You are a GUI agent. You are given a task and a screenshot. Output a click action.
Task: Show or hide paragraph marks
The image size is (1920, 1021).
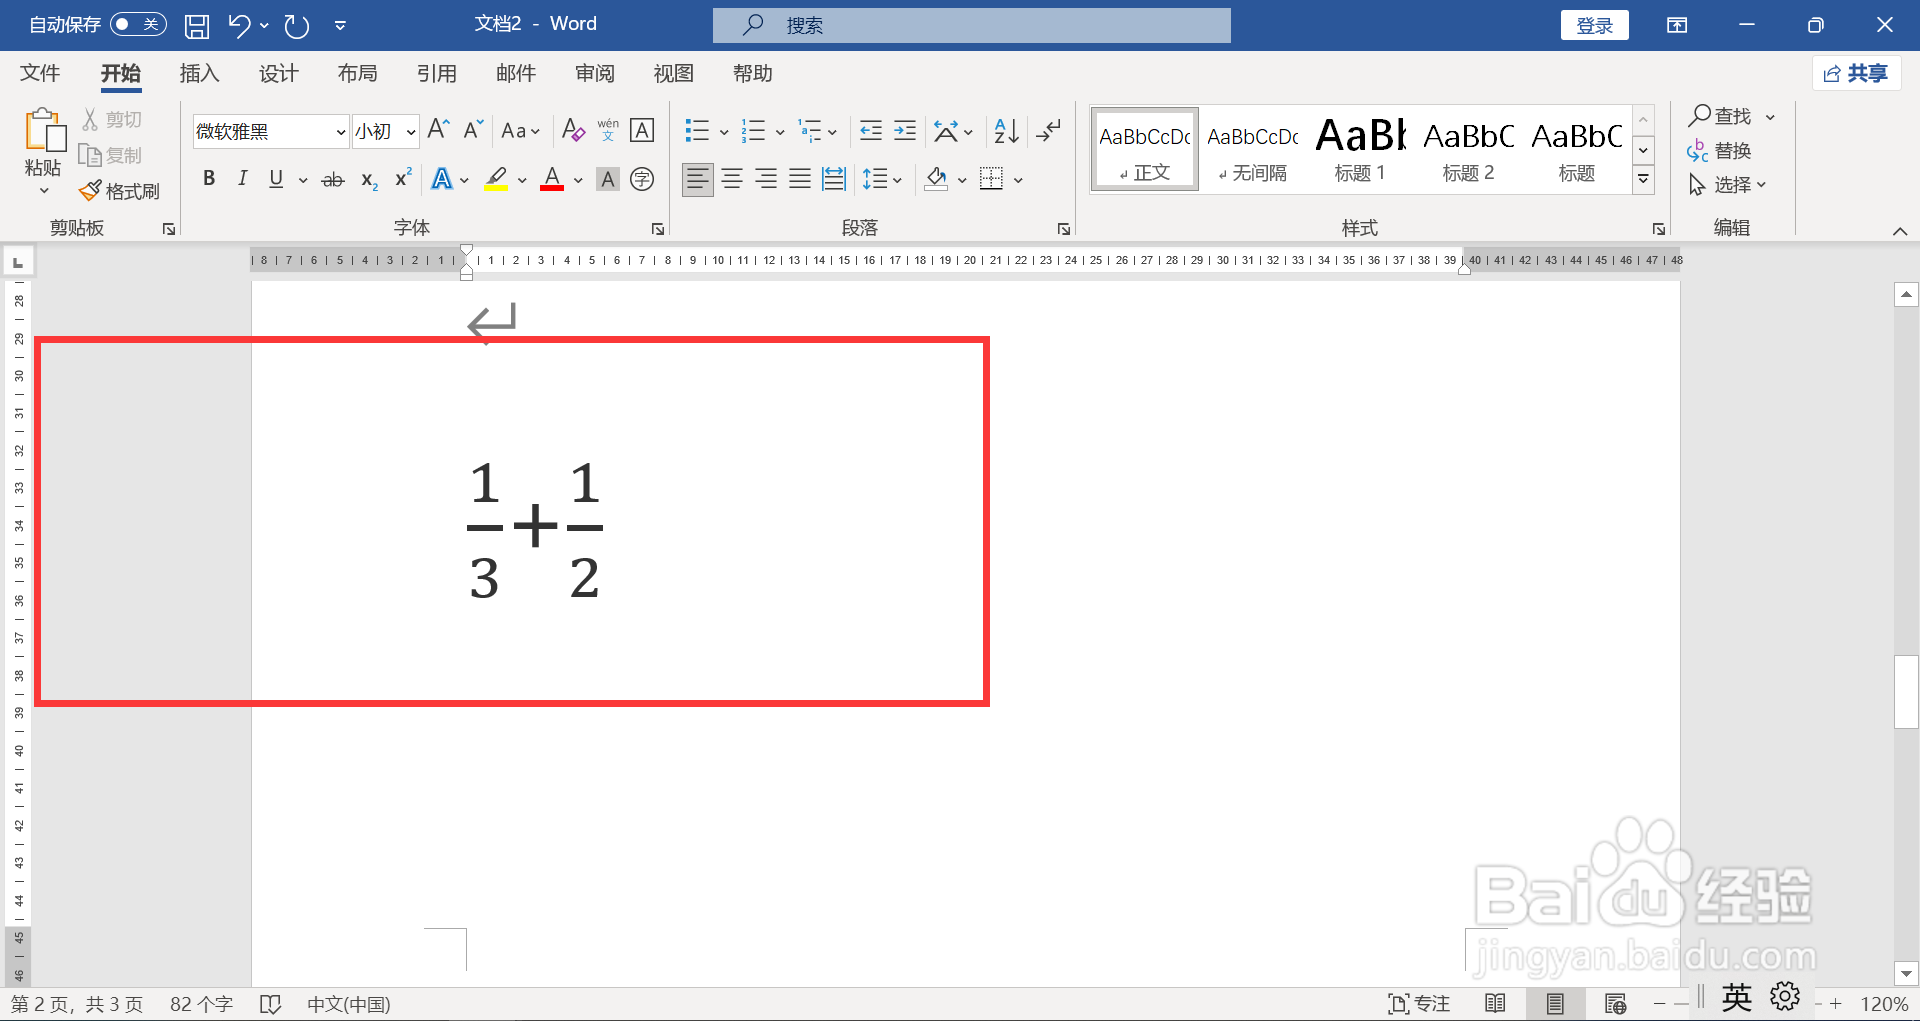[x=1048, y=130]
